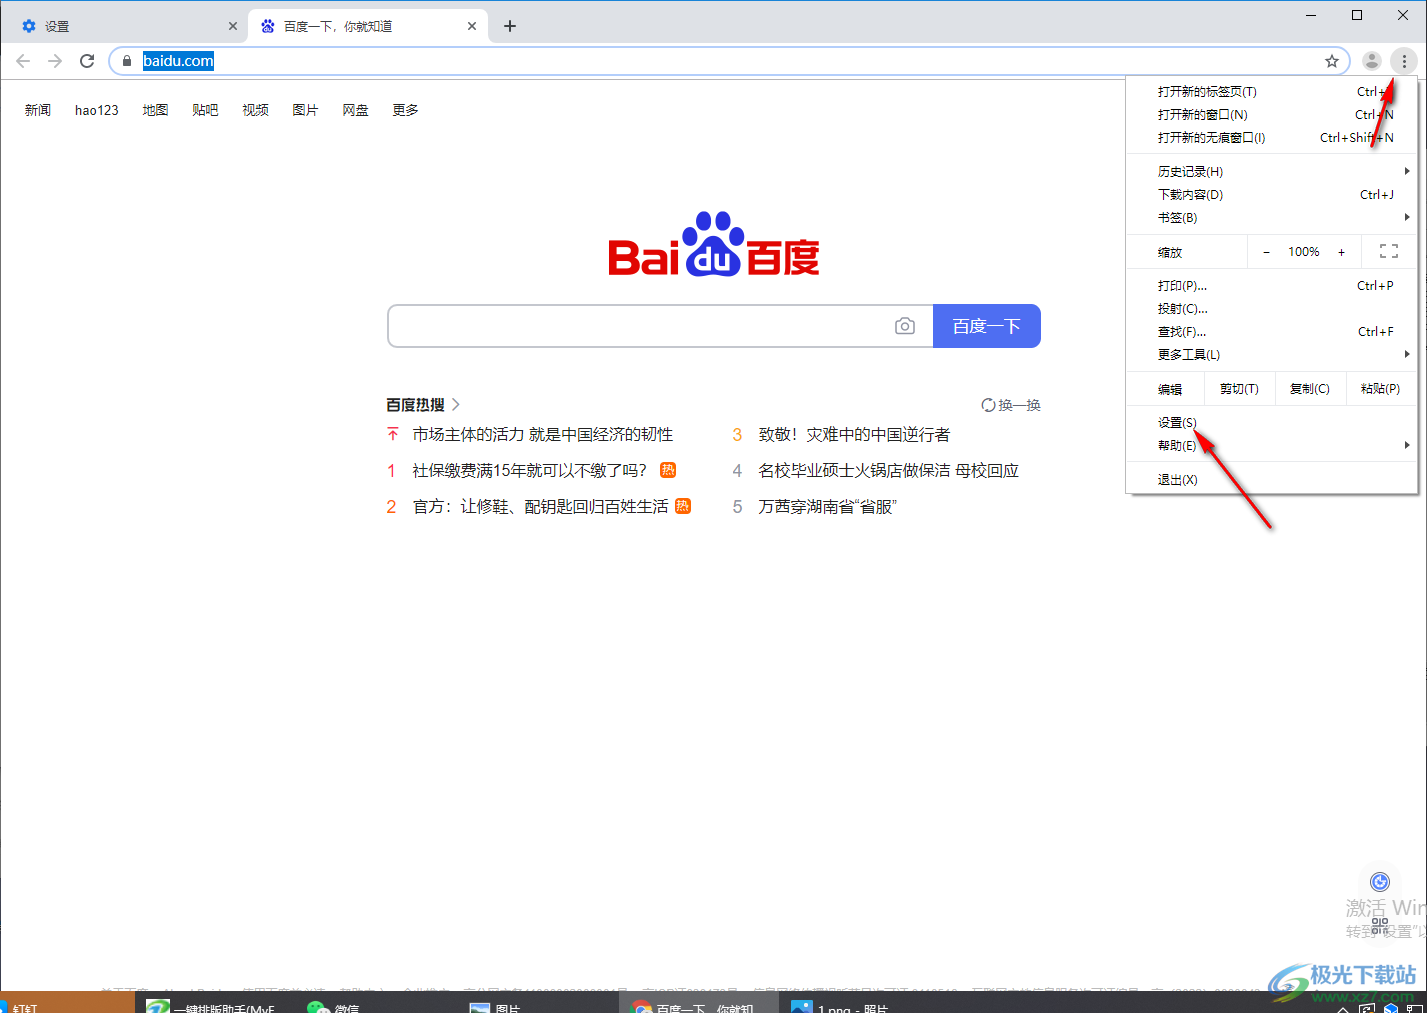Image resolution: width=1427 pixels, height=1013 pixels.
Task: Click the Baidu logo
Action: [714, 244]
